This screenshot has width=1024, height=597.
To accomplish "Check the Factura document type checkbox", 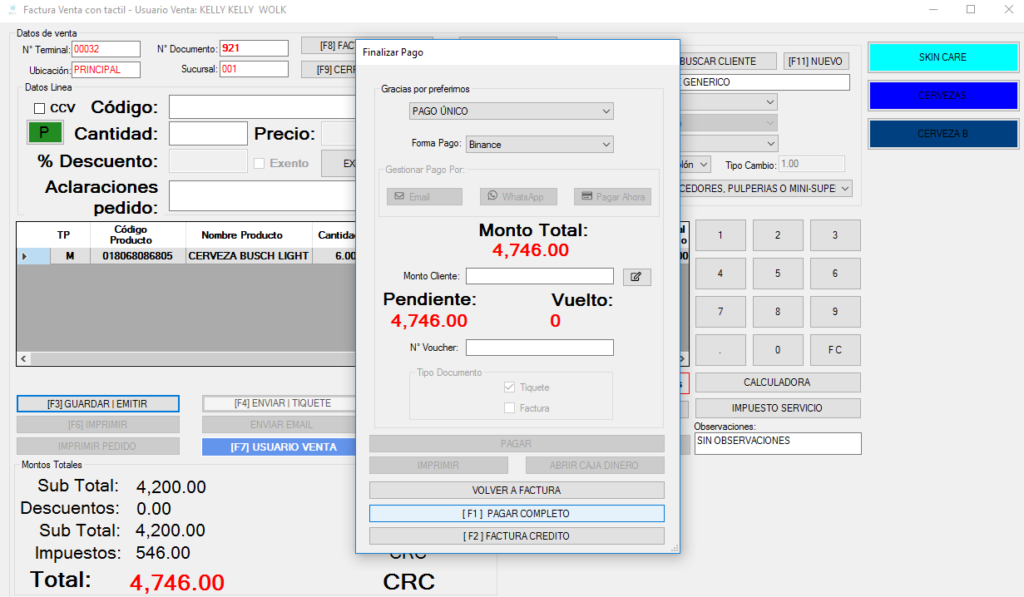I will click(x=510, y=408).
